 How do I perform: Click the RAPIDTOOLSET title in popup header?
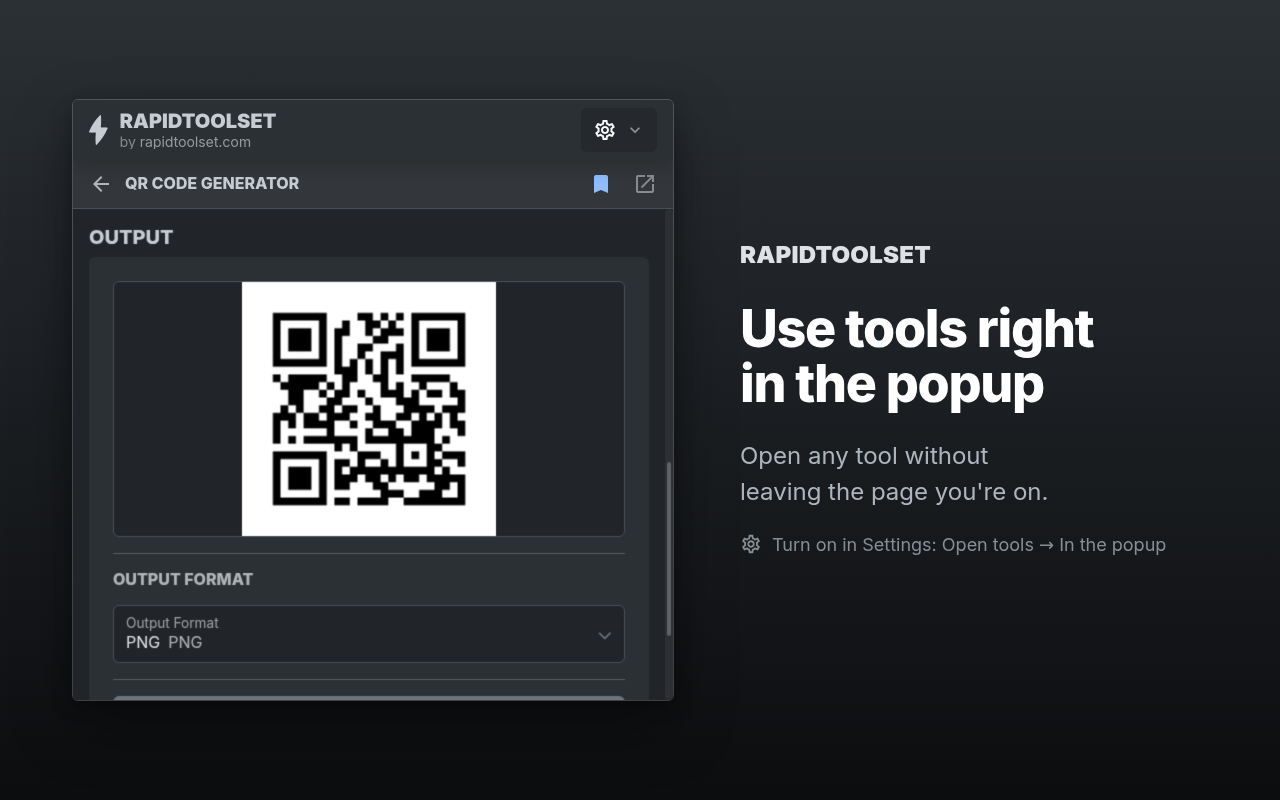tap(198, 121)
